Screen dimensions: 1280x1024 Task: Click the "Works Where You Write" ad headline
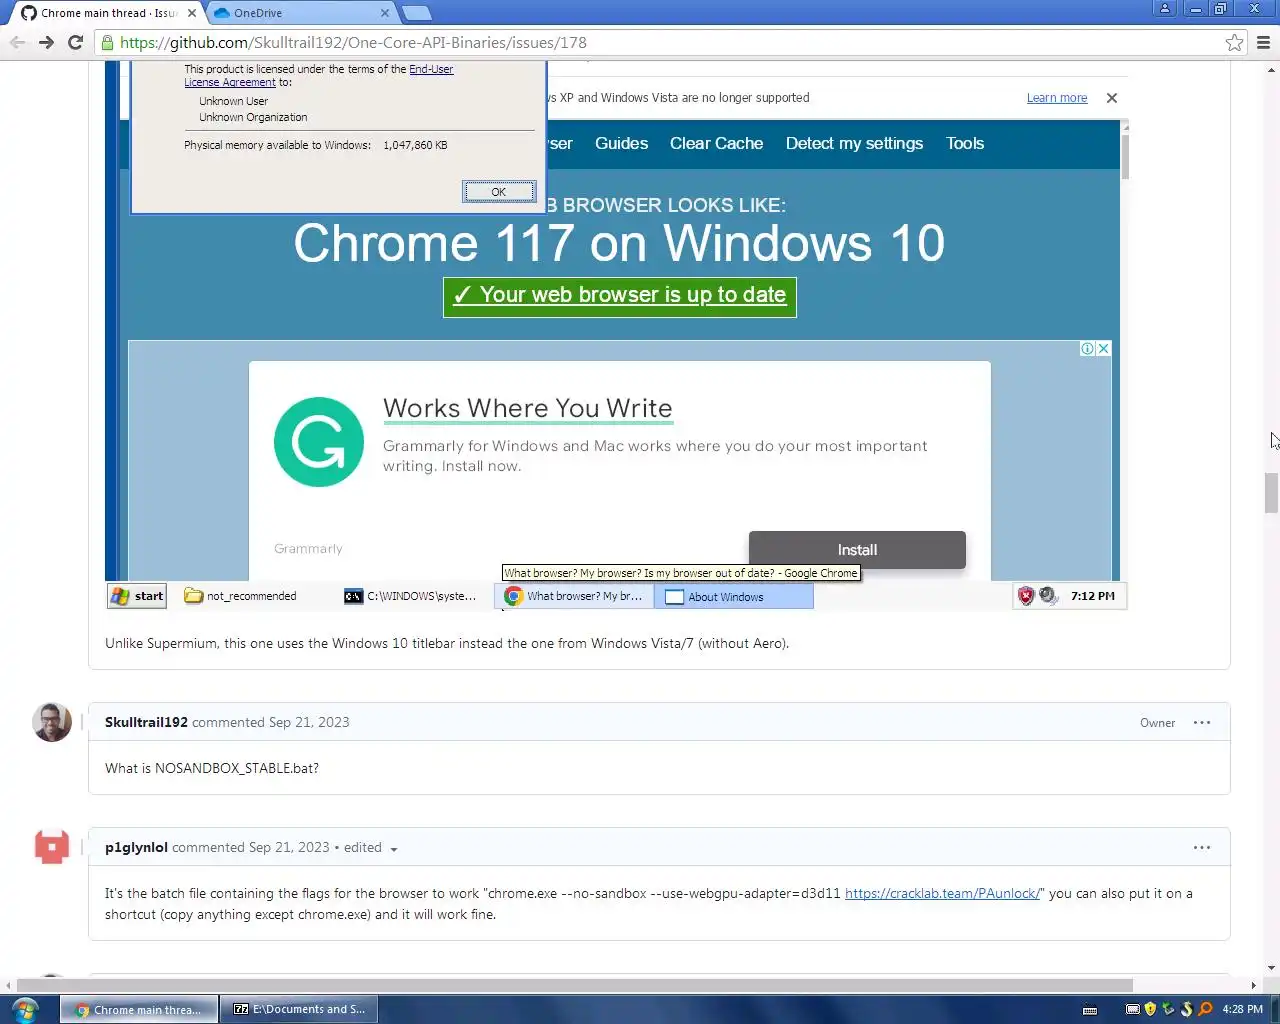pos(527,408)
